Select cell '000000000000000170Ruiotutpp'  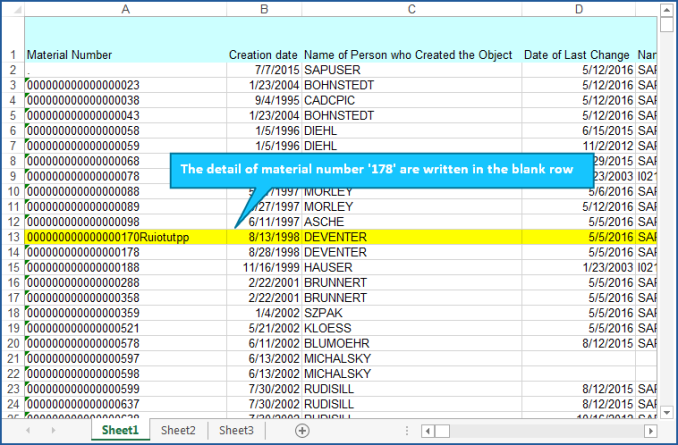click(x=125, y=237)
